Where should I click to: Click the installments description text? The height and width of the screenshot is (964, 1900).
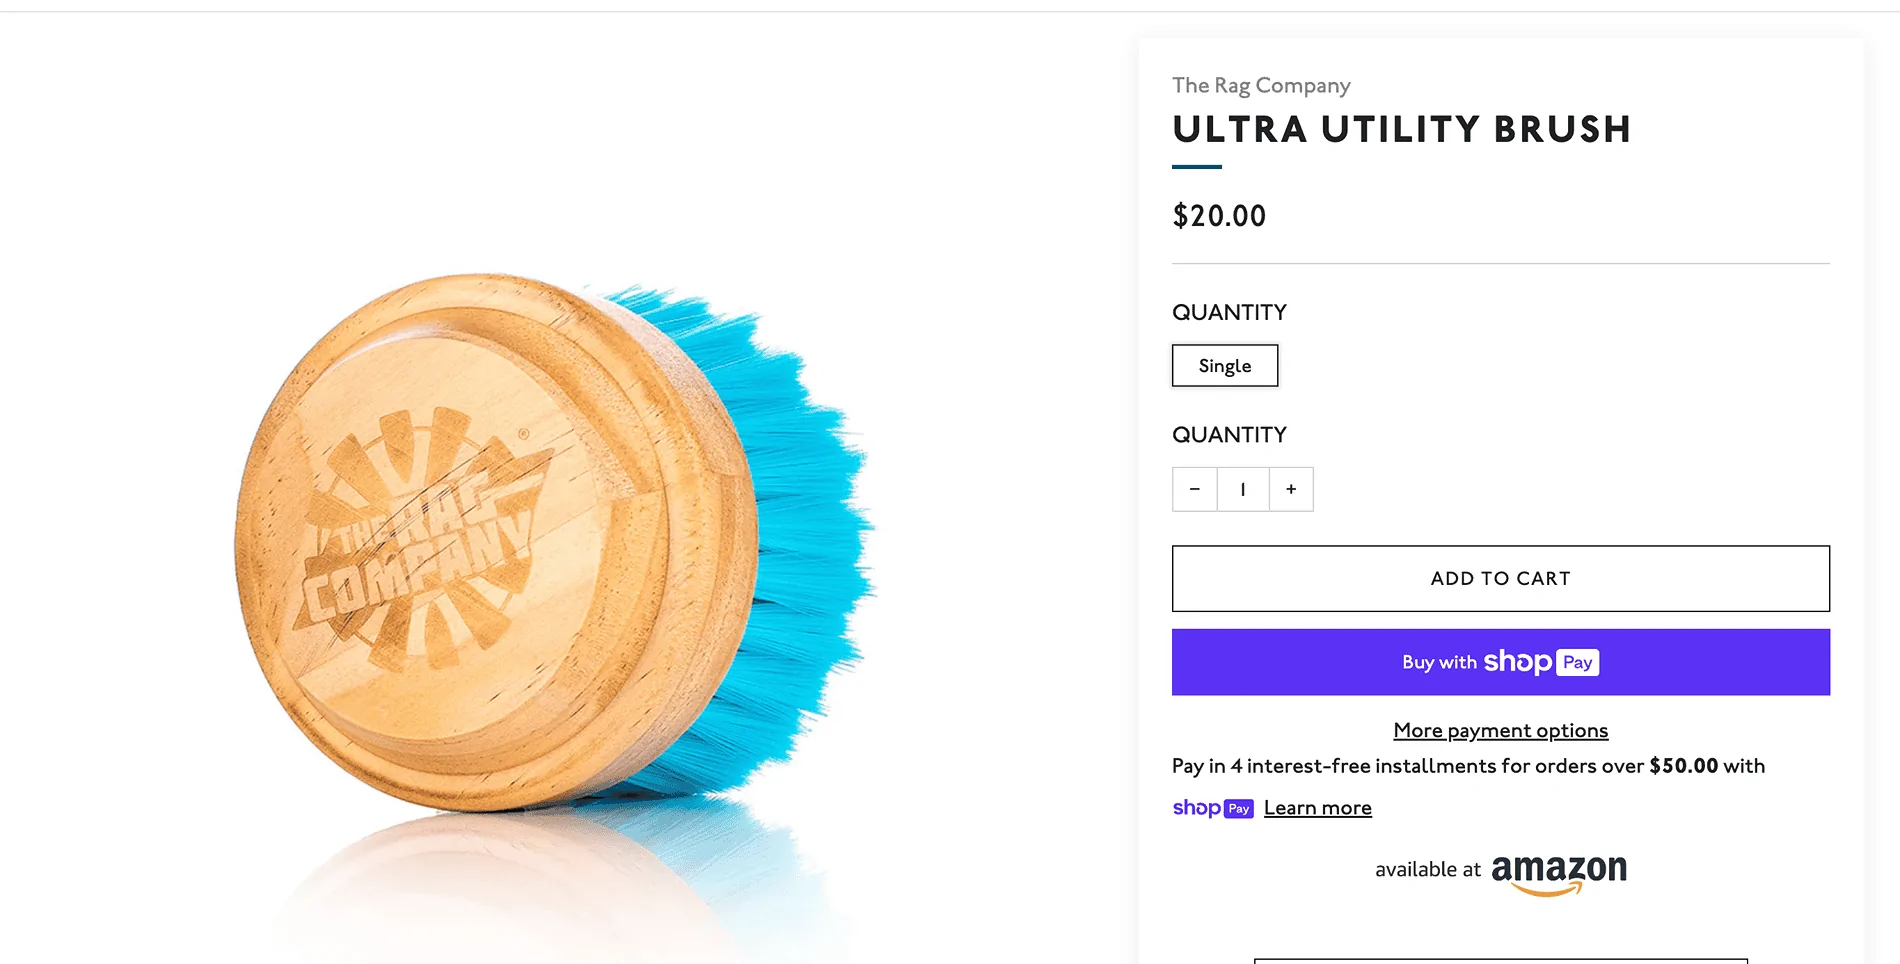pos(1468,766)
